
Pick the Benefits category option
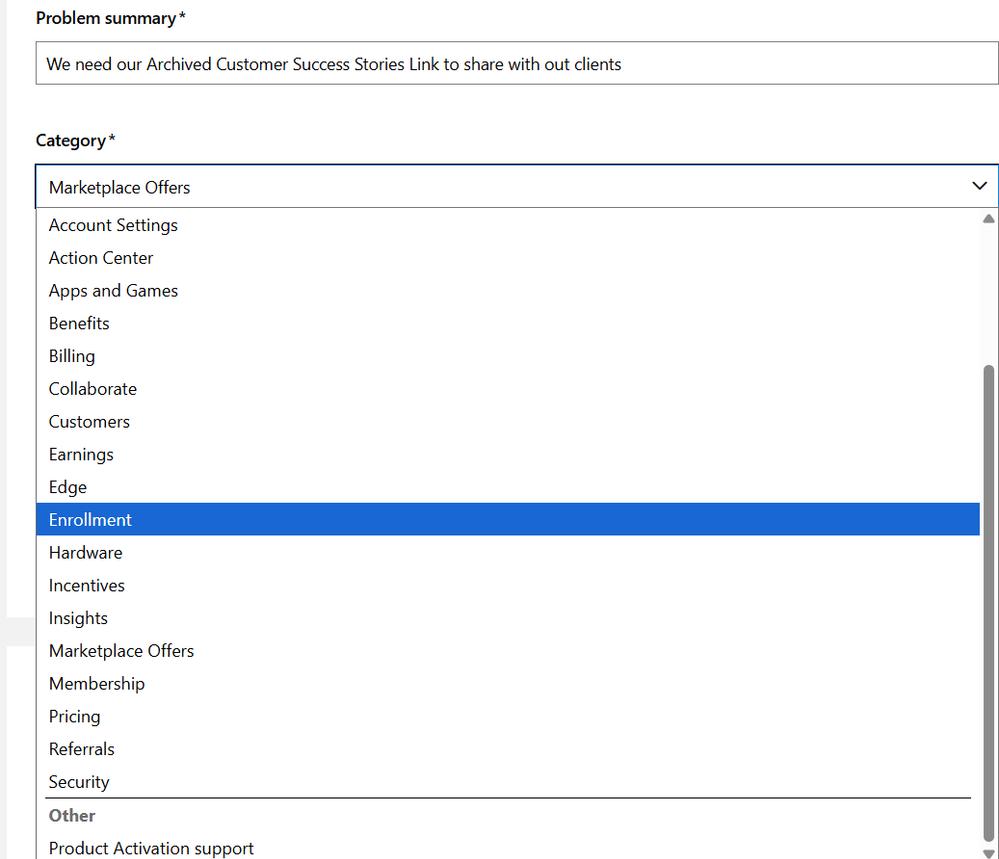pos(508,323)
